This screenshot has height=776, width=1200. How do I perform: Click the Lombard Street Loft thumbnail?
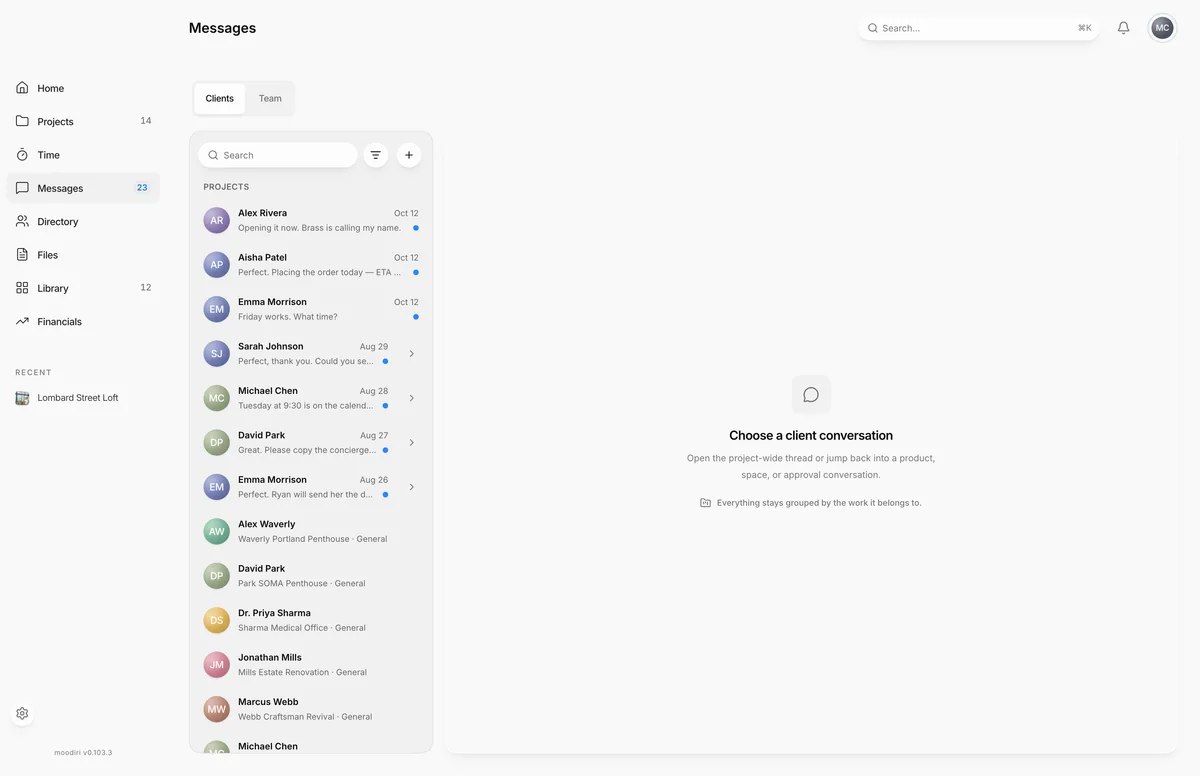click(22, 398)
